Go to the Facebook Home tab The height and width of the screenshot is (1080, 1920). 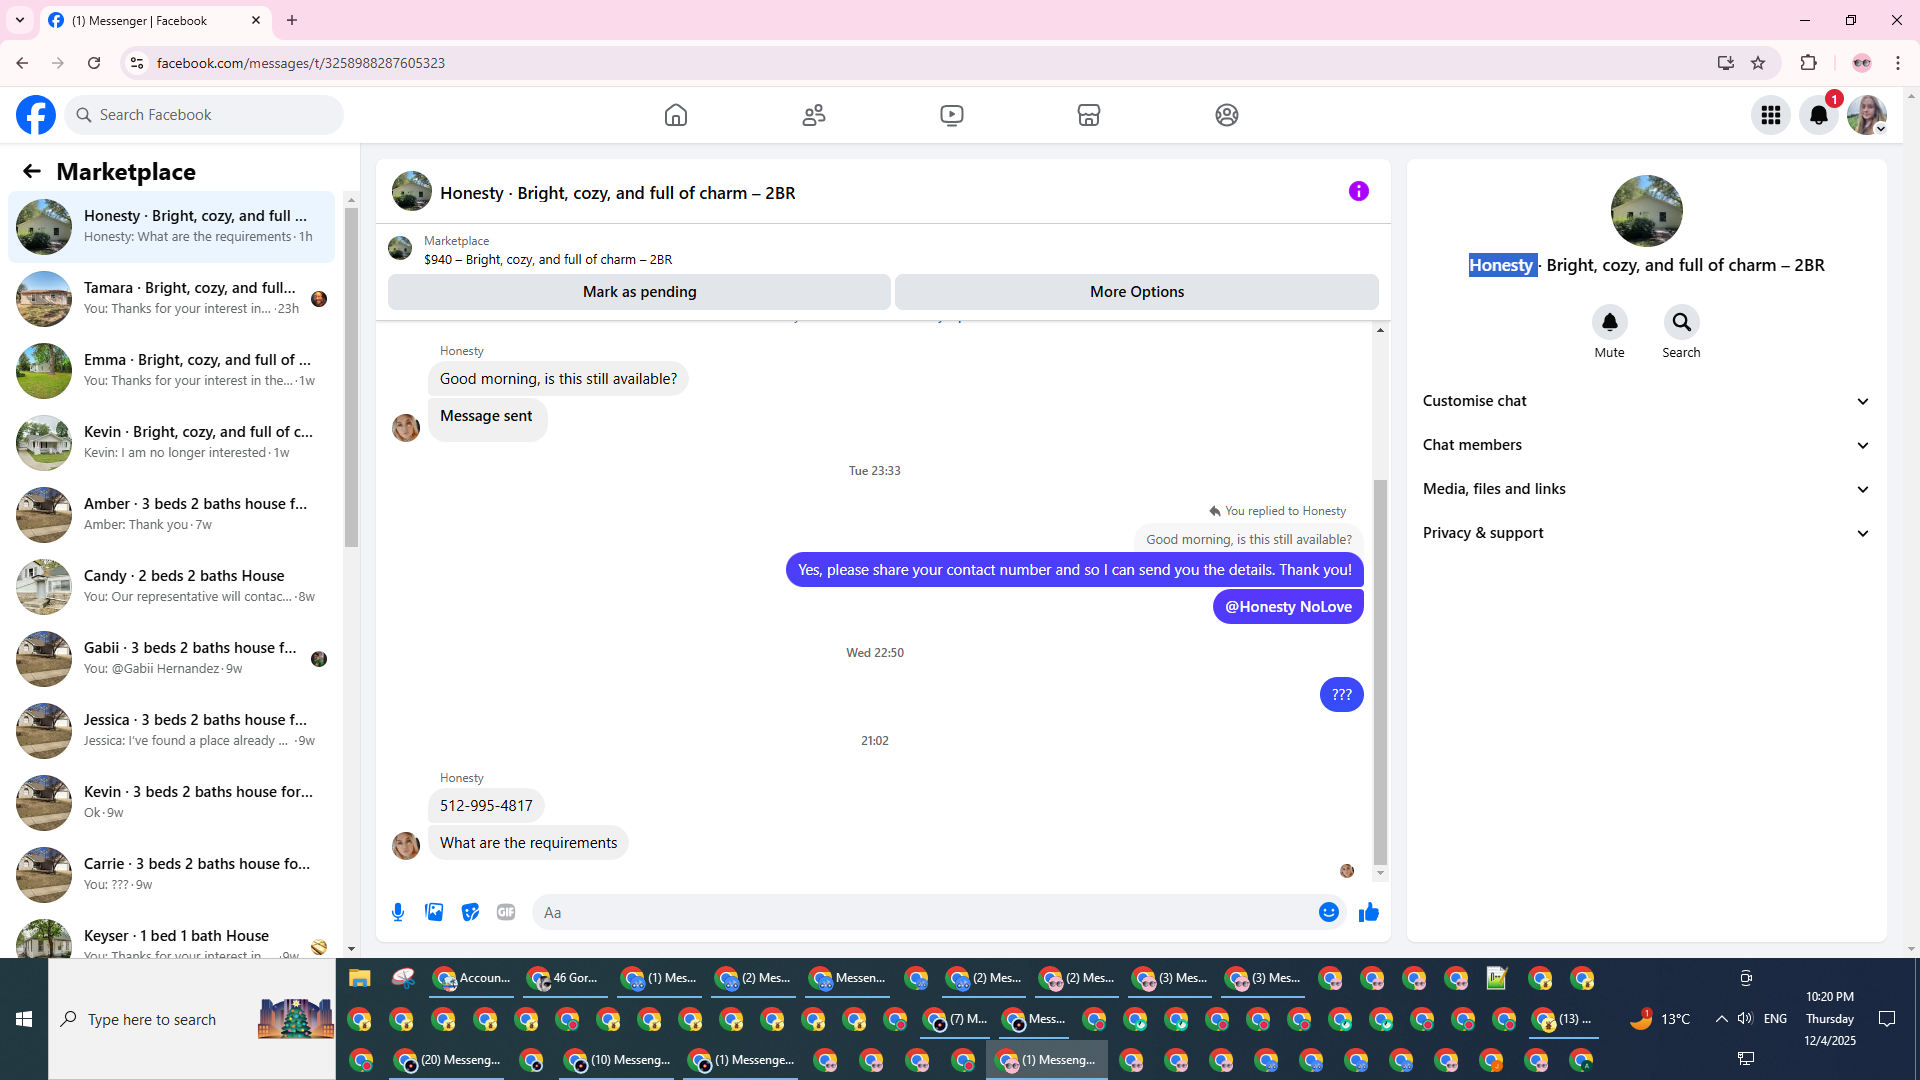click(676, 115)
